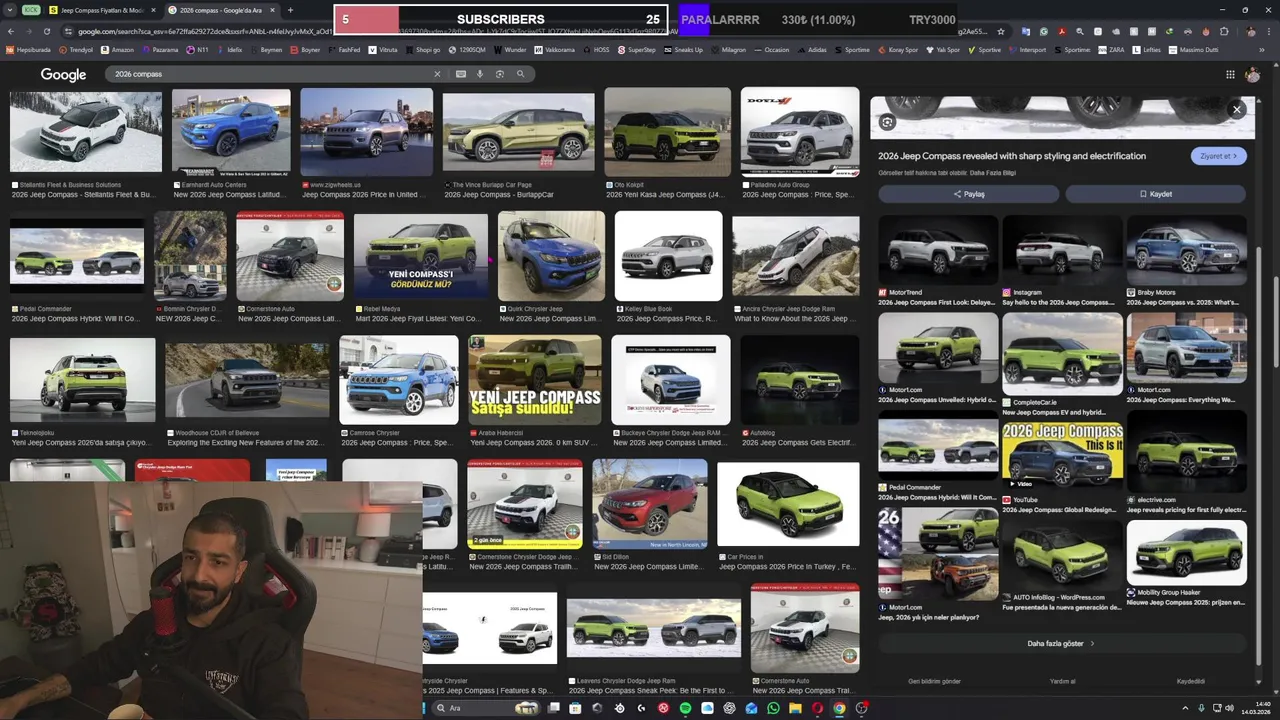
Task: Open WhatsApp from the taskbar
Action: click(773, 708)
